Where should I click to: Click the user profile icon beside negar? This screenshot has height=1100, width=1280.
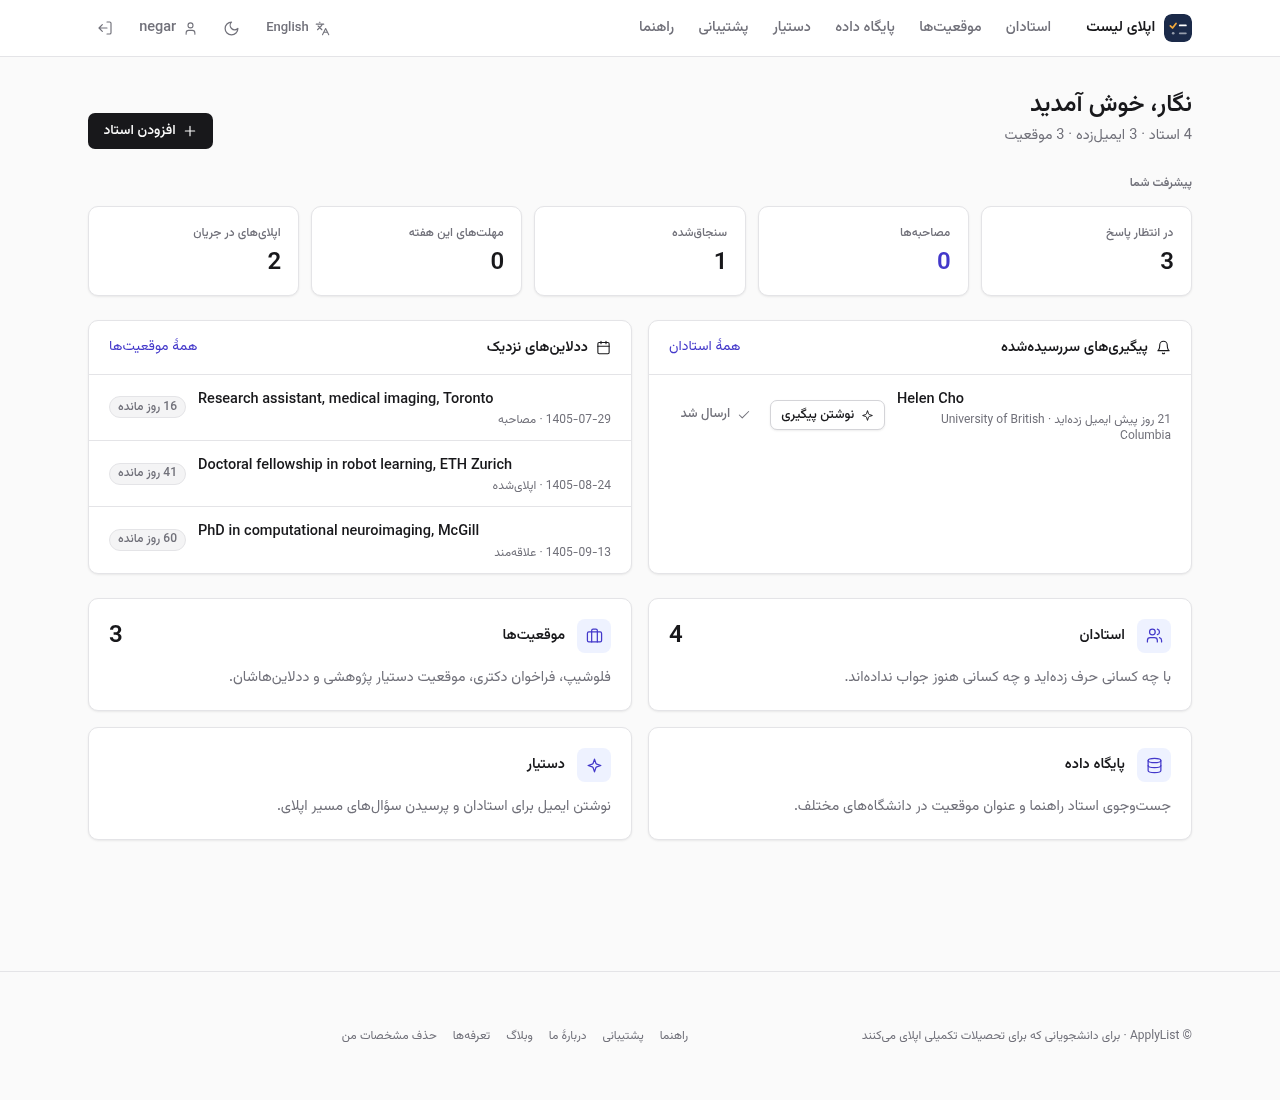(191, 28)
